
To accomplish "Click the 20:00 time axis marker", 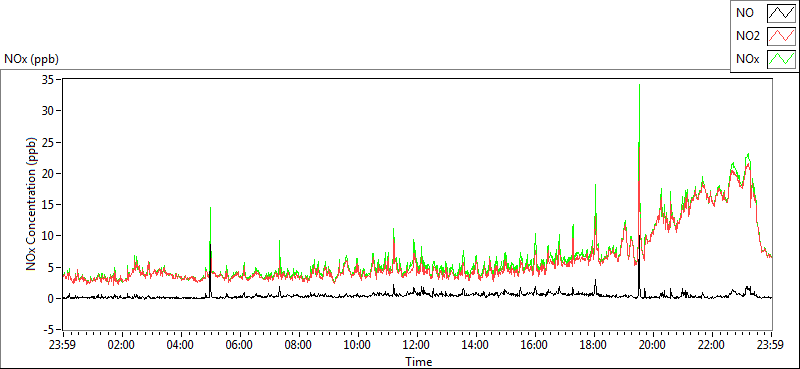I will (654, 345).
